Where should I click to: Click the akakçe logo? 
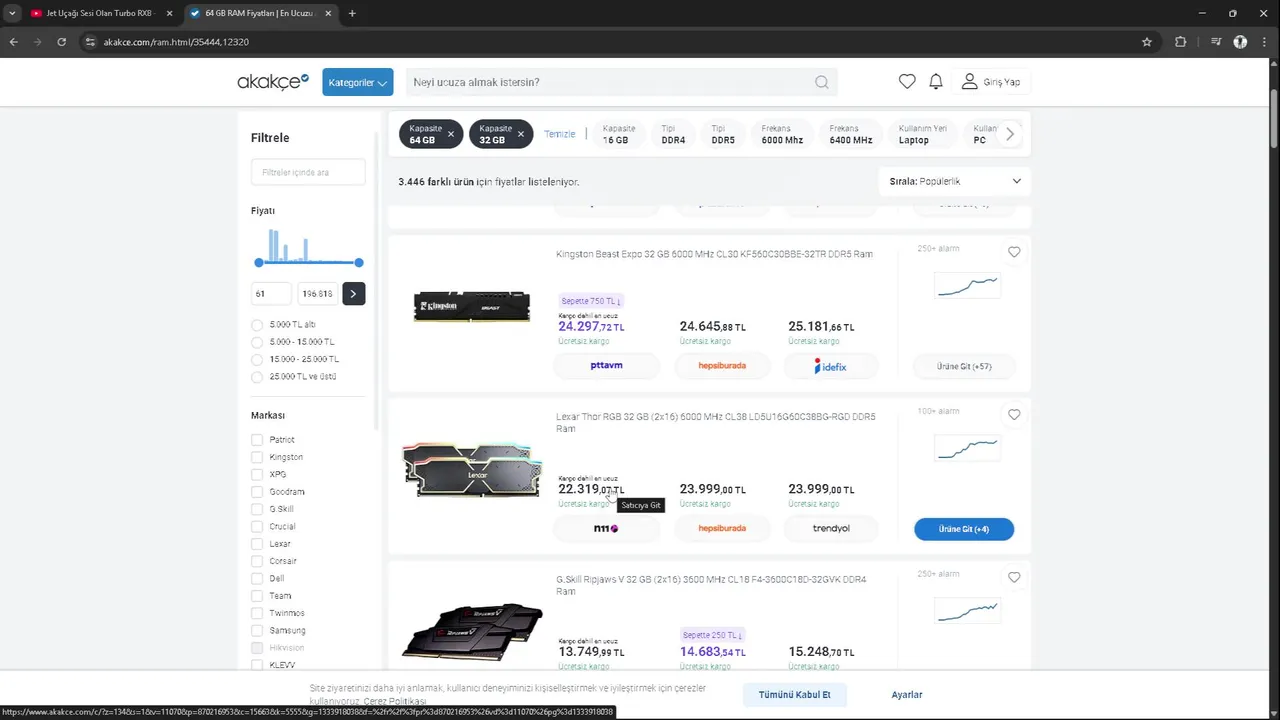tap(273, 82)
